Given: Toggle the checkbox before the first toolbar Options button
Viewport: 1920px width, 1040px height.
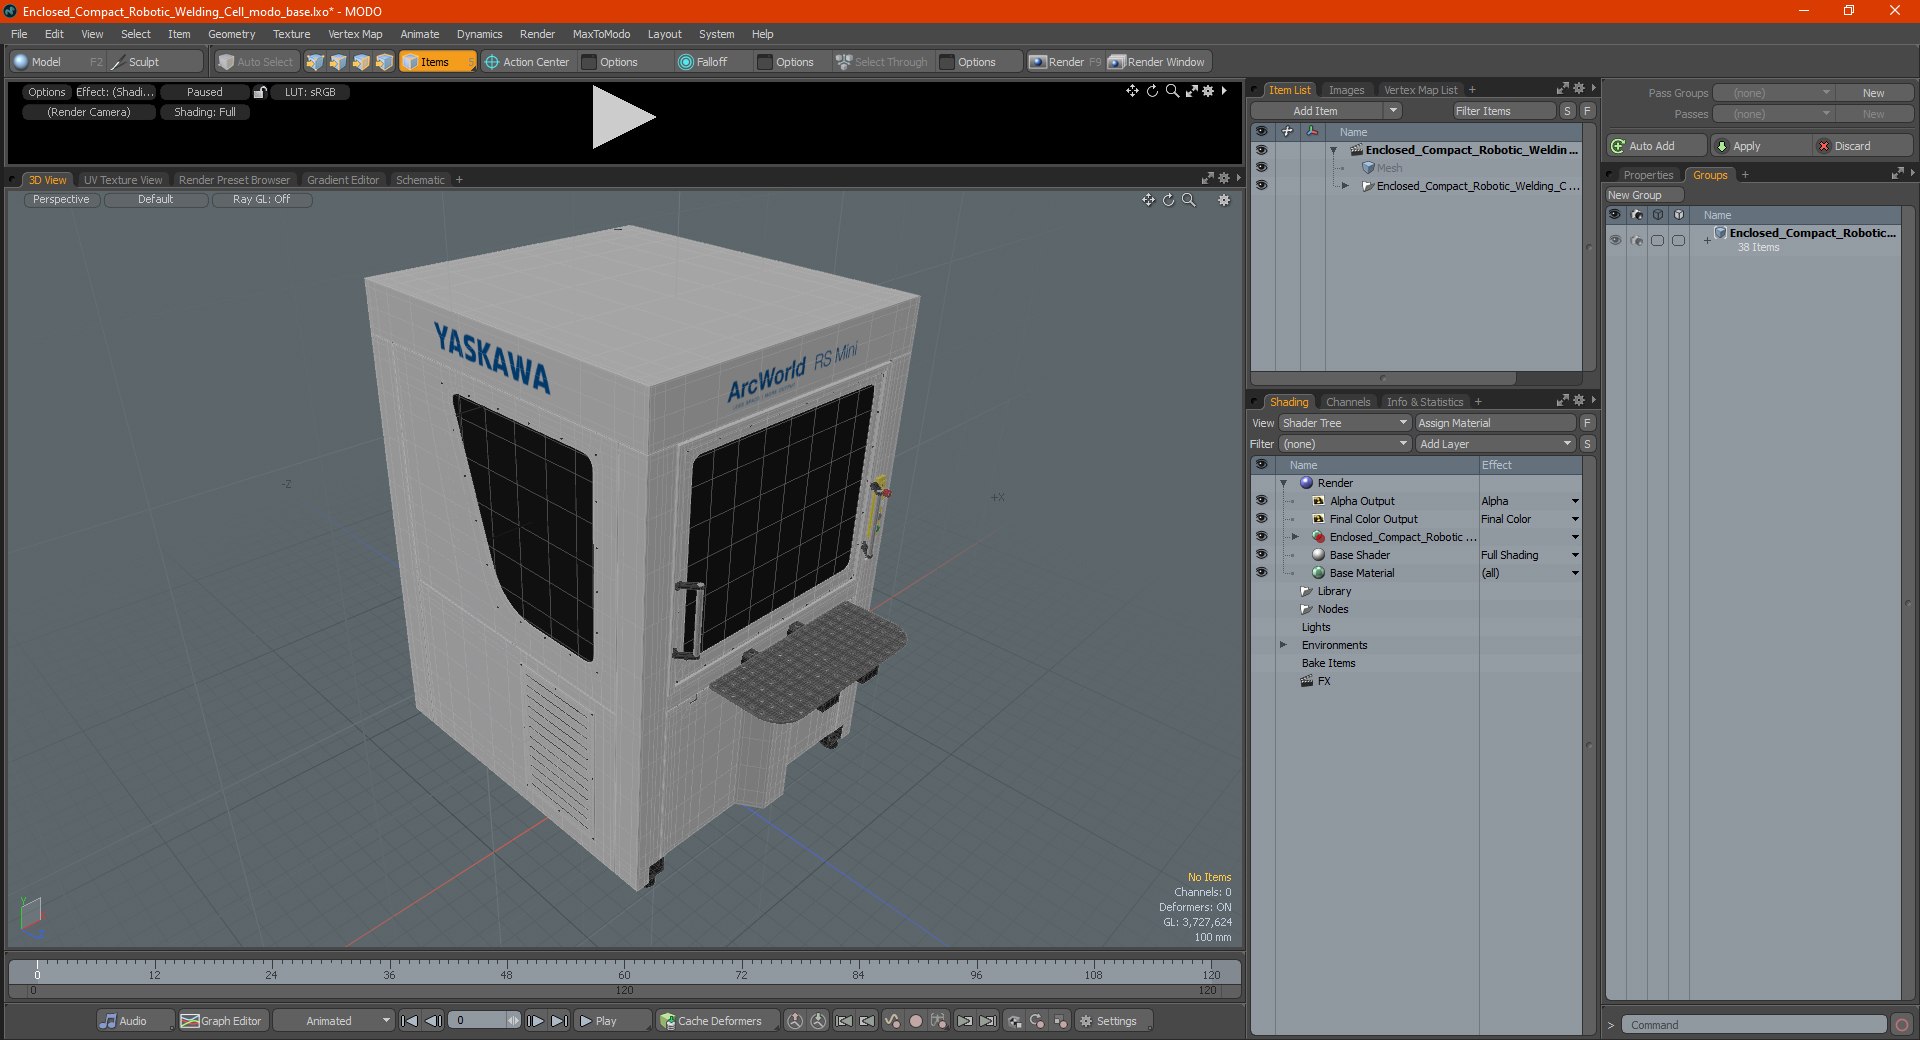Looking at the screenshot, I should click(x=589, y=62).
